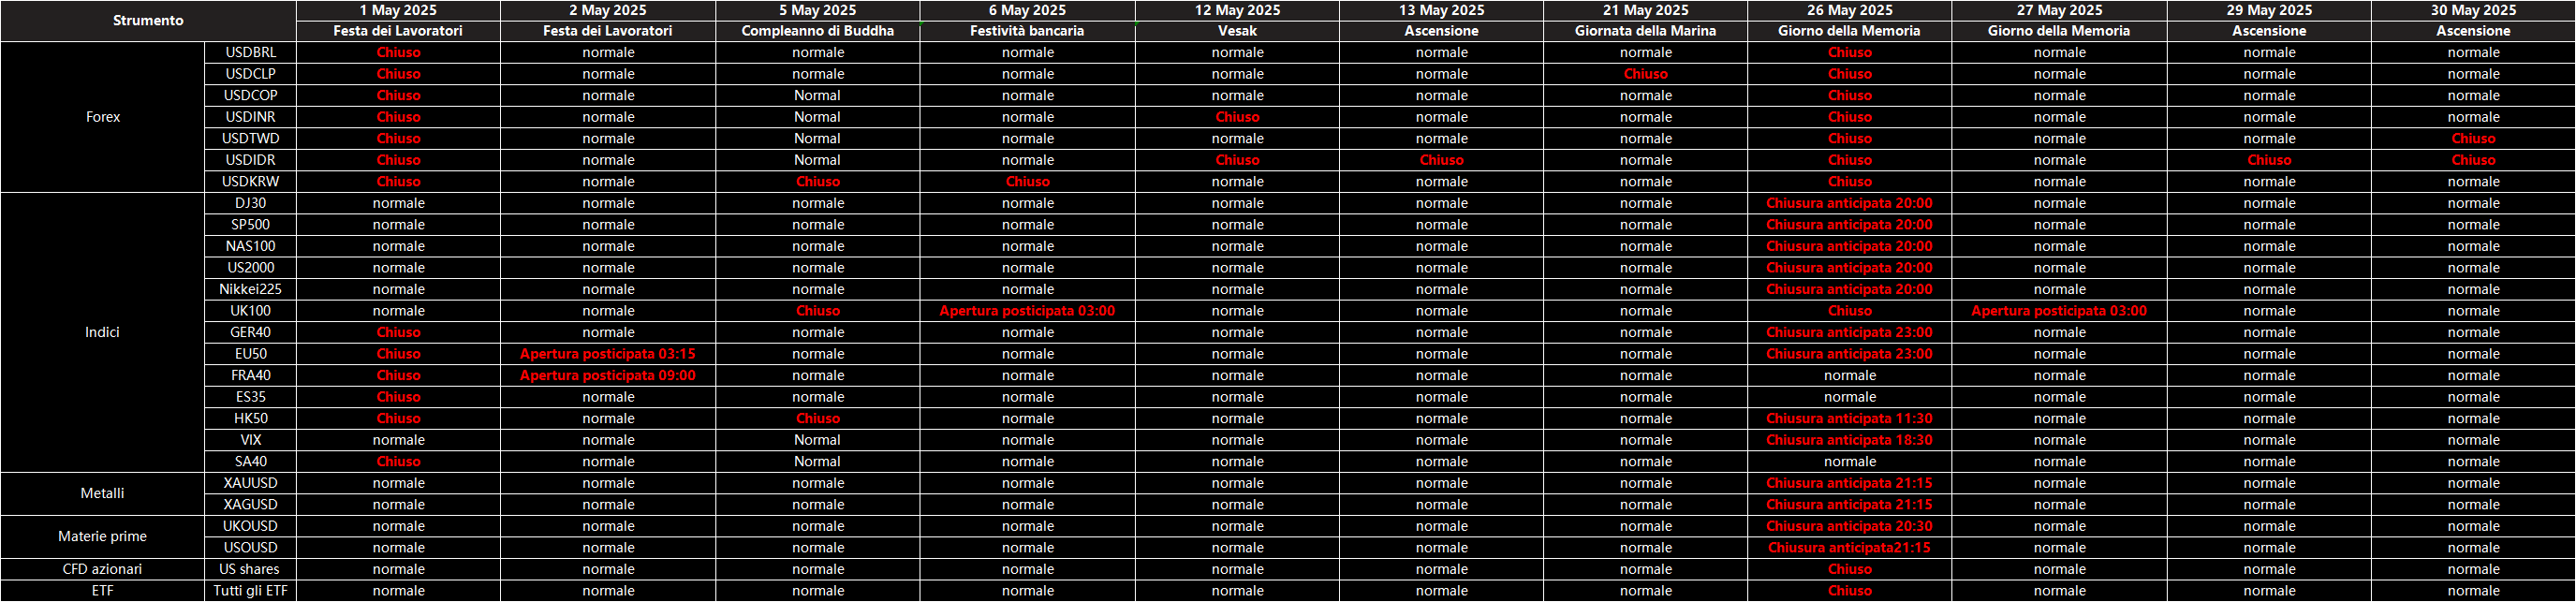Click the USDBRL instrument label
The image size is (2576, 602).
coord(250,52)
